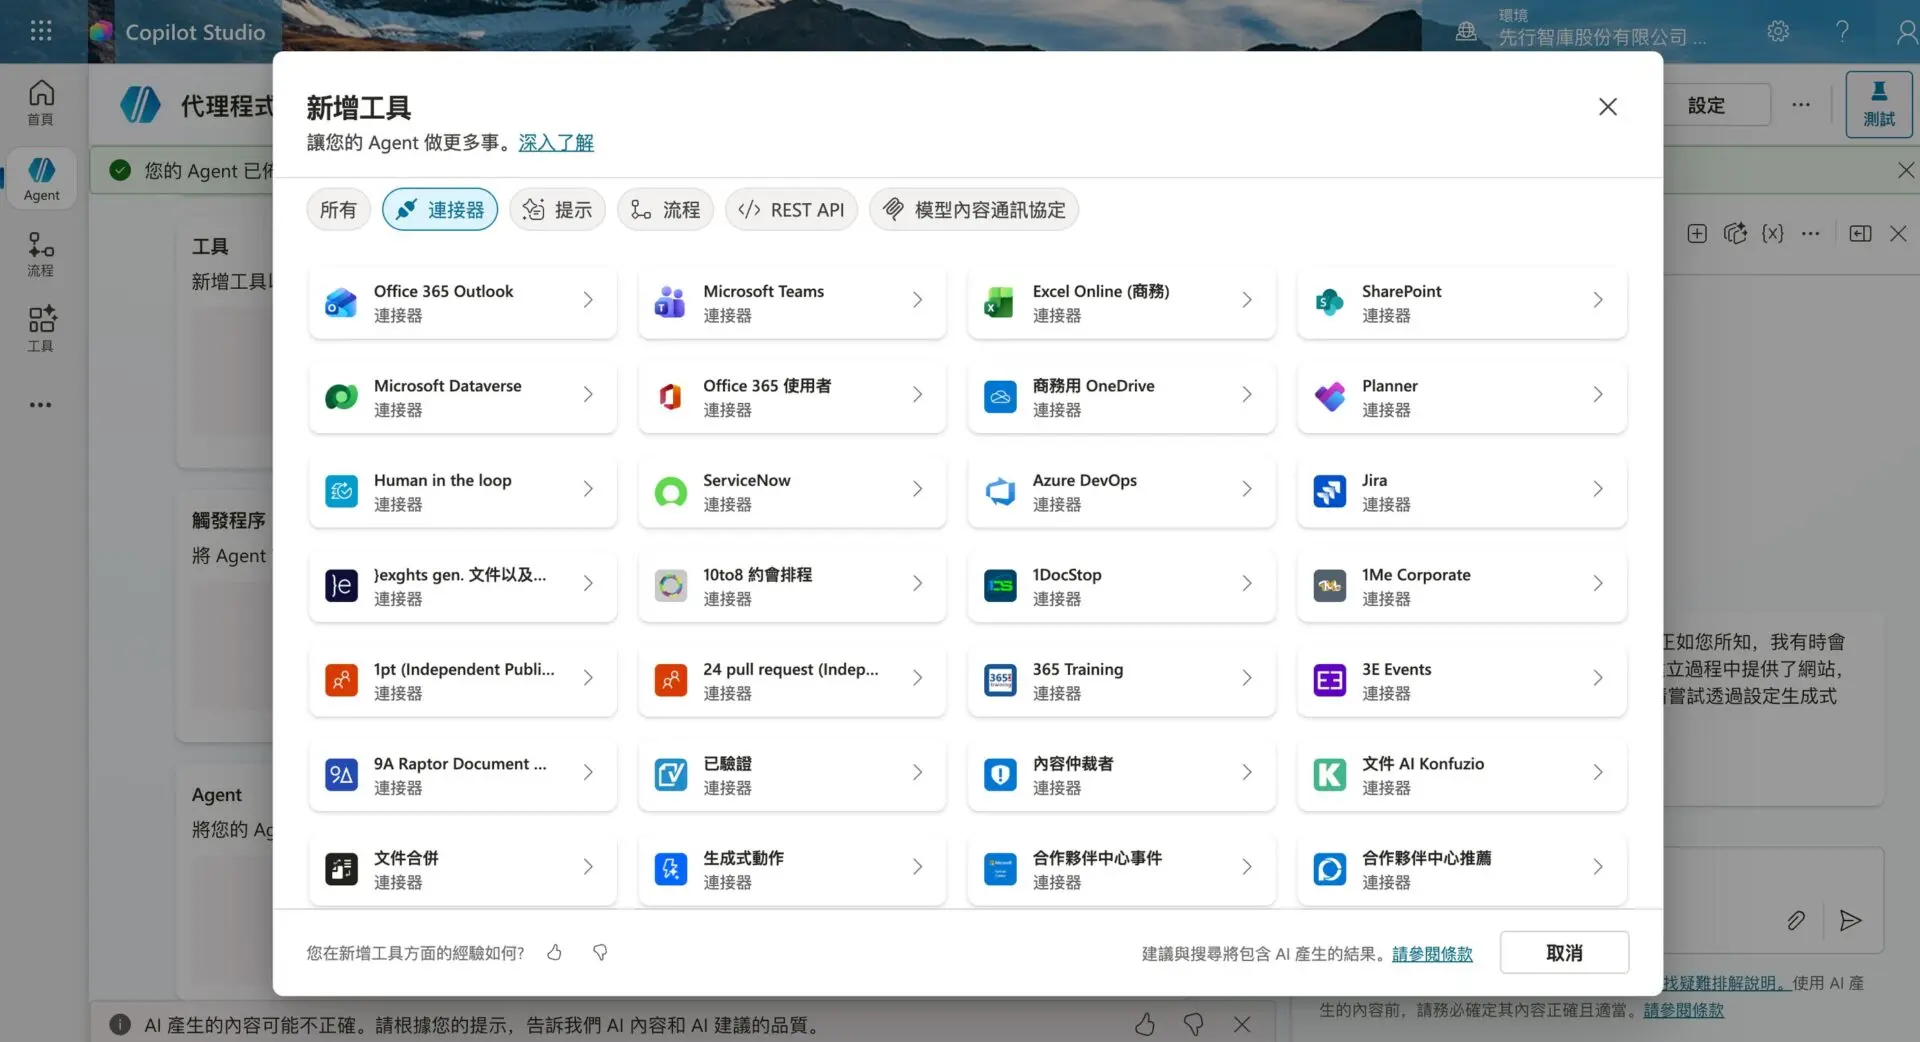Select the Microsoft Teams connector icon
The image size is (1920, 1042).
[x=670, y=301]
